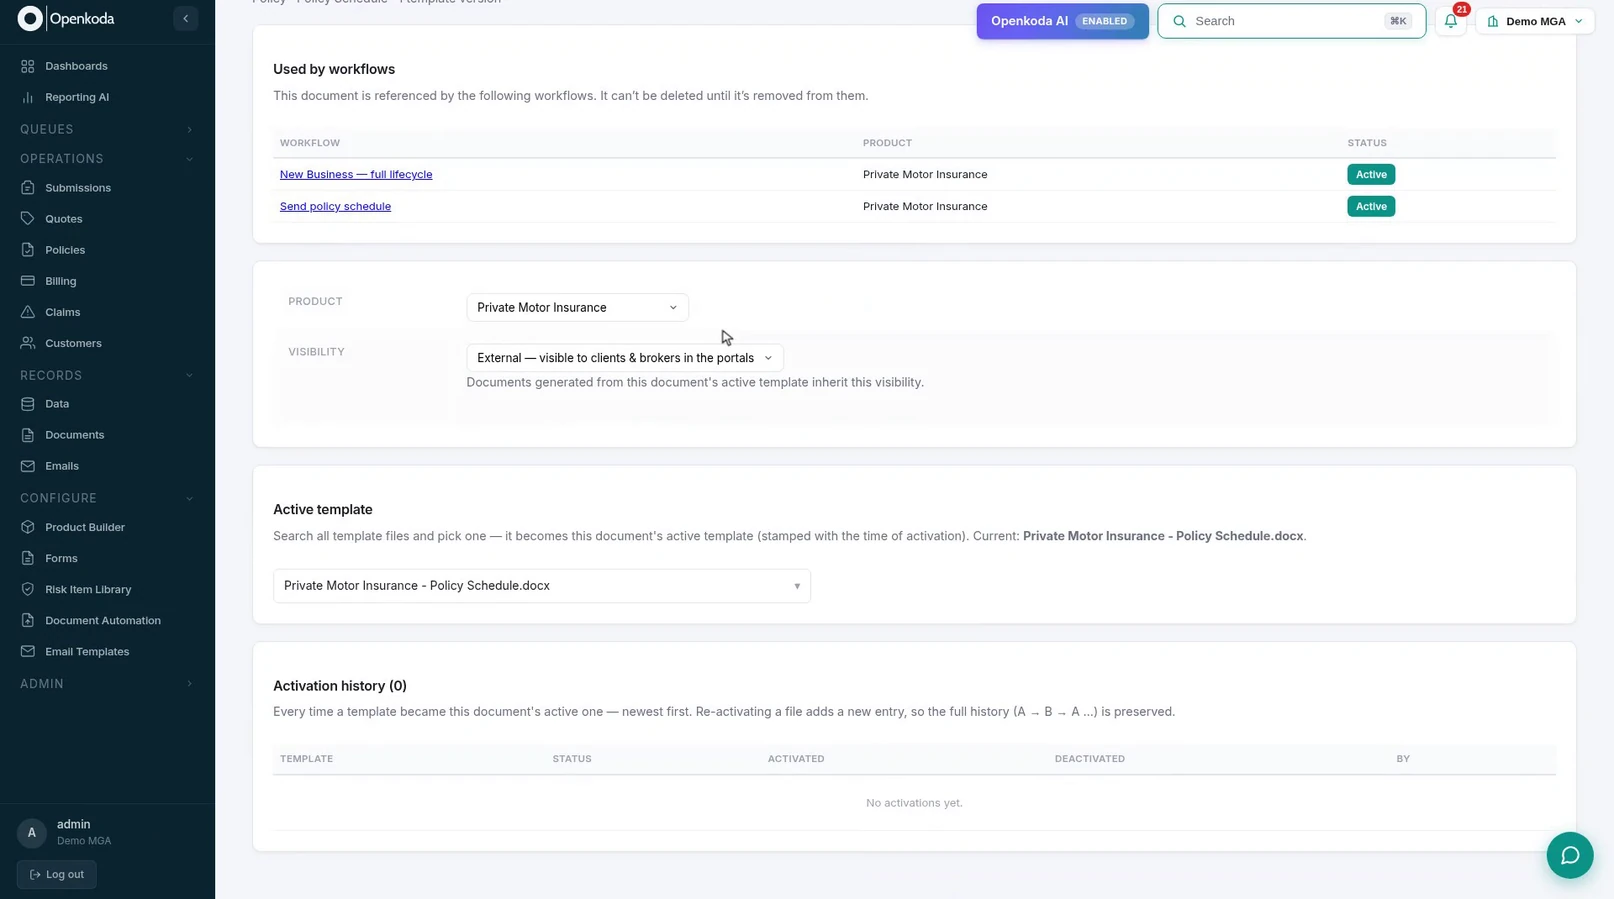Click the Document Automation icon

(28, 620)
